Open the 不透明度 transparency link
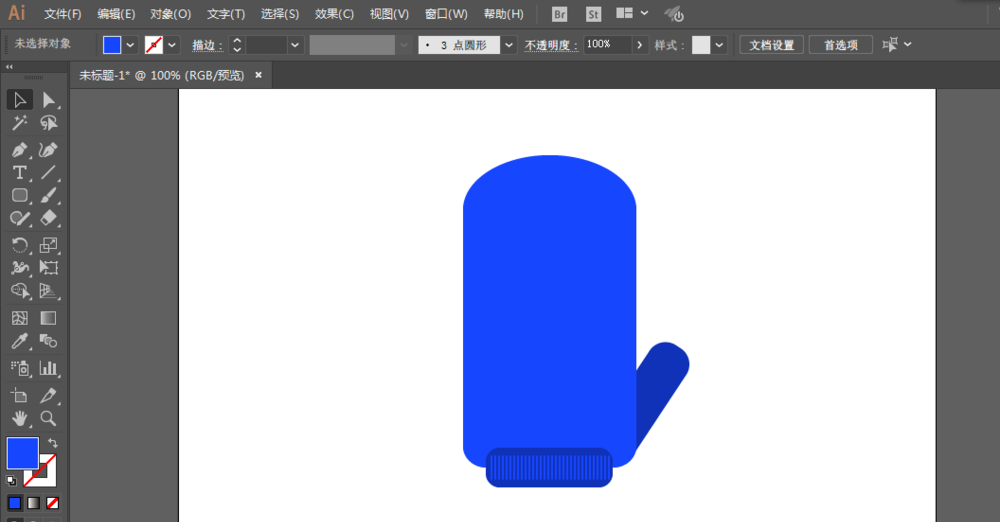 click(x=551, y=45)
